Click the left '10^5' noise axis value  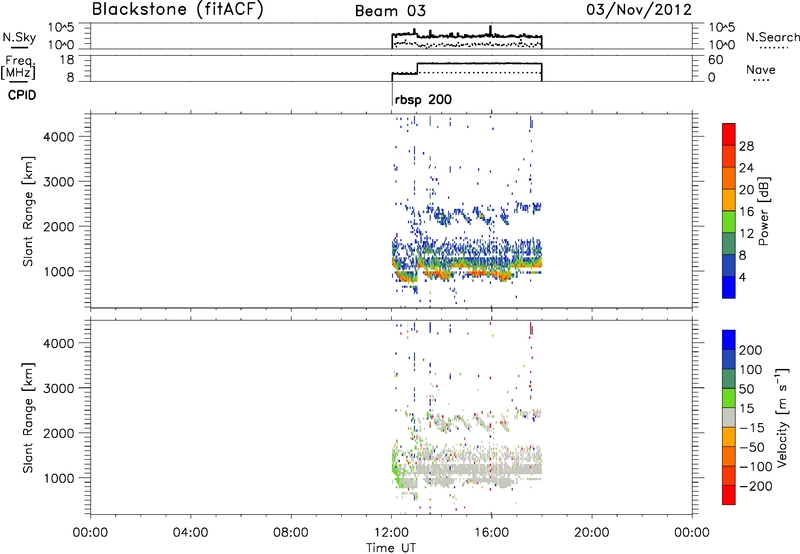(x=61, y=27)
